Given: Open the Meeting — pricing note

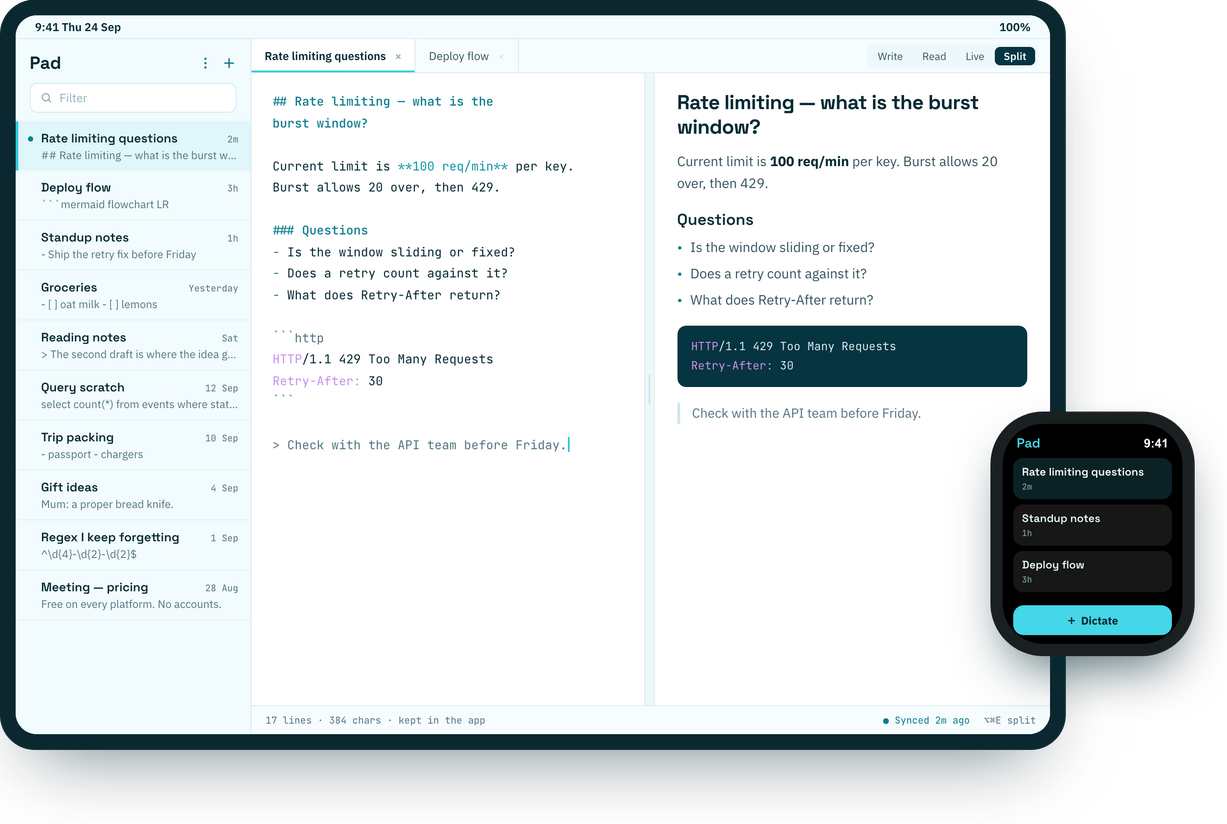Looking at the screenshot, I should (x=134, y=595).
